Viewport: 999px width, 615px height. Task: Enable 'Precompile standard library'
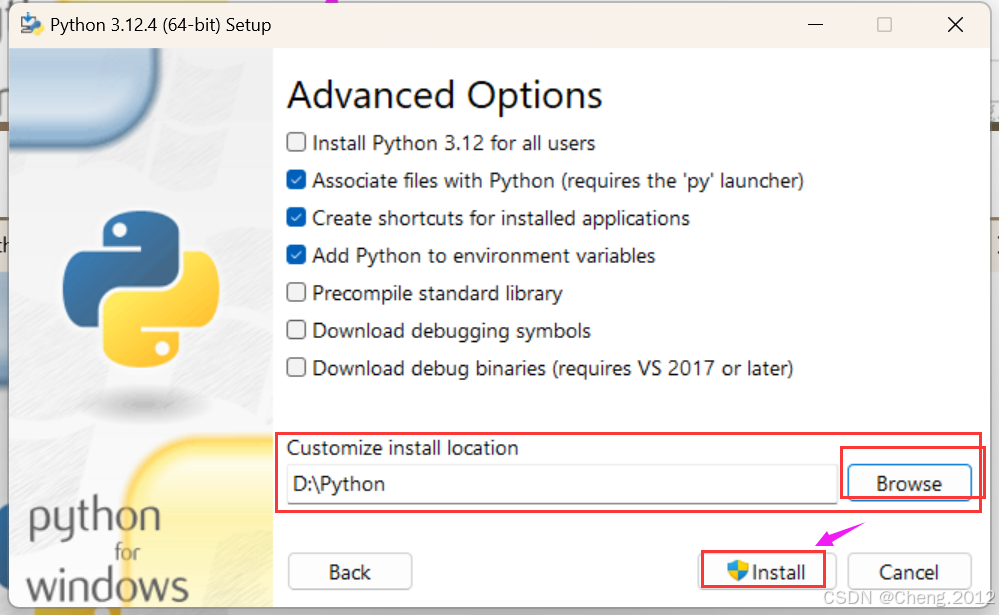(296, 293)
